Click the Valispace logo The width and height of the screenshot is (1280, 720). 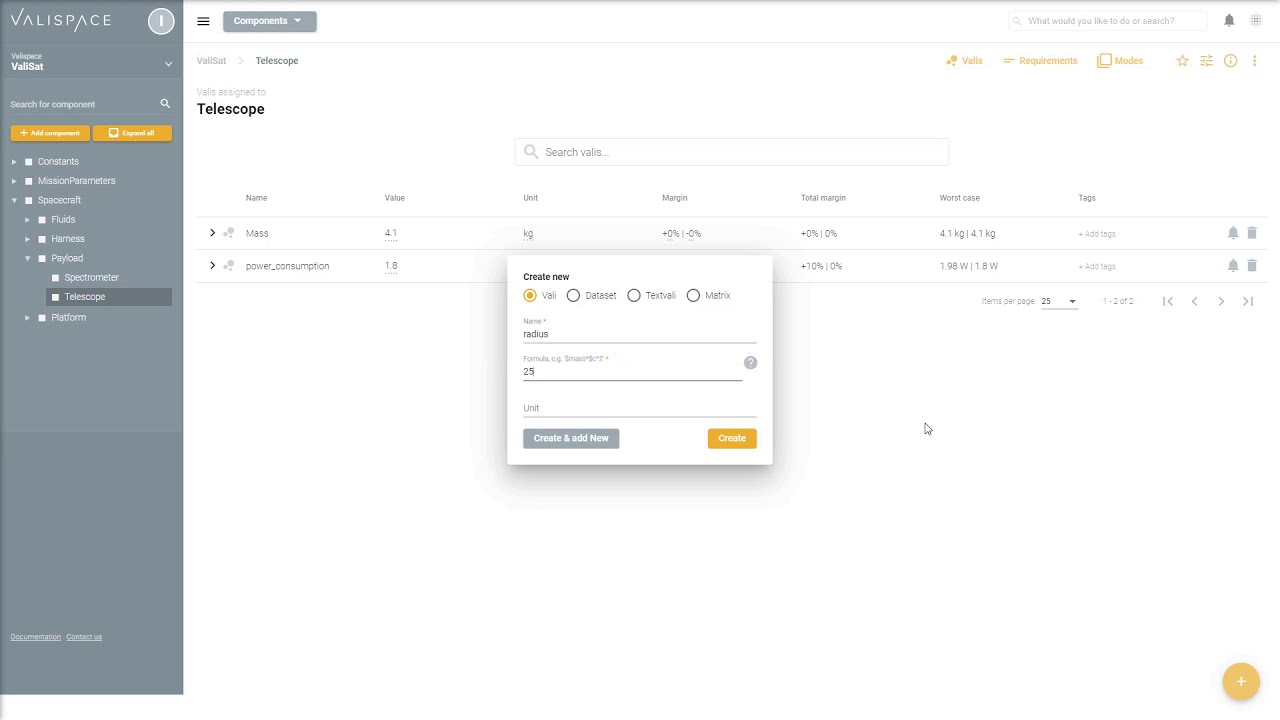point(61,21)
